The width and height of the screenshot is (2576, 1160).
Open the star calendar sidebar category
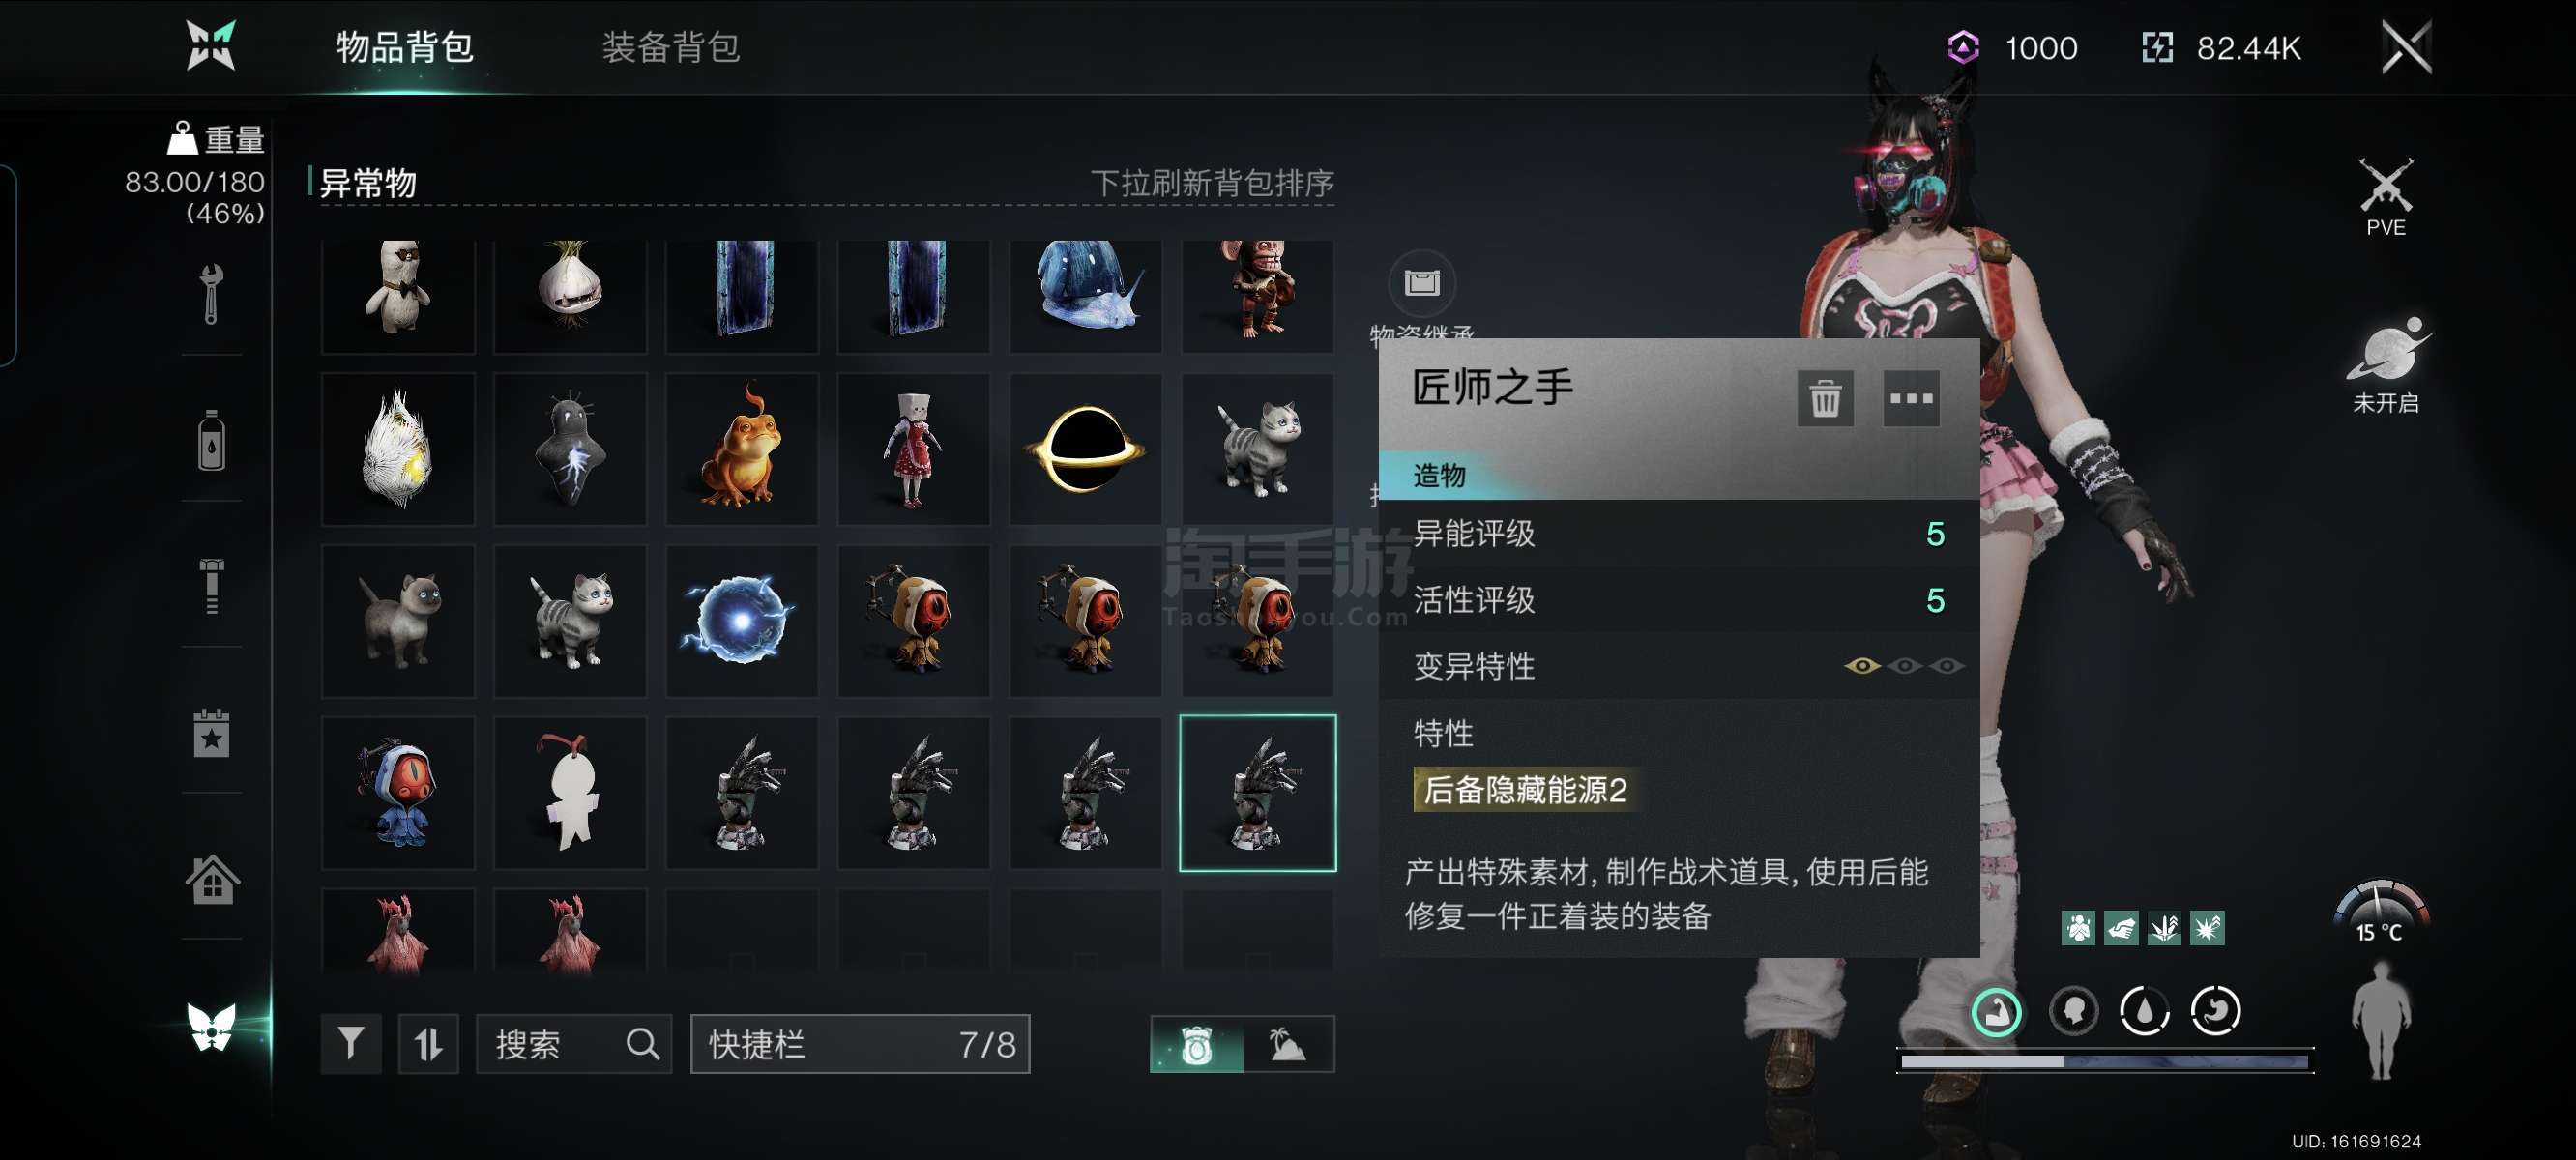click(x=211, y=733)
